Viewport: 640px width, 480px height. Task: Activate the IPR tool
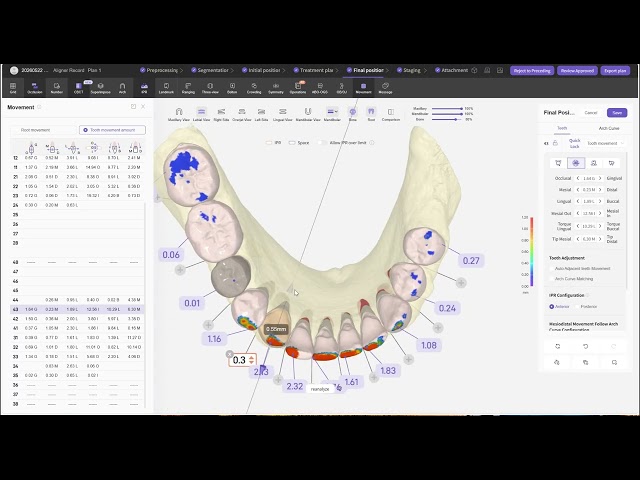pyautogui.click(x=144, y=87)
